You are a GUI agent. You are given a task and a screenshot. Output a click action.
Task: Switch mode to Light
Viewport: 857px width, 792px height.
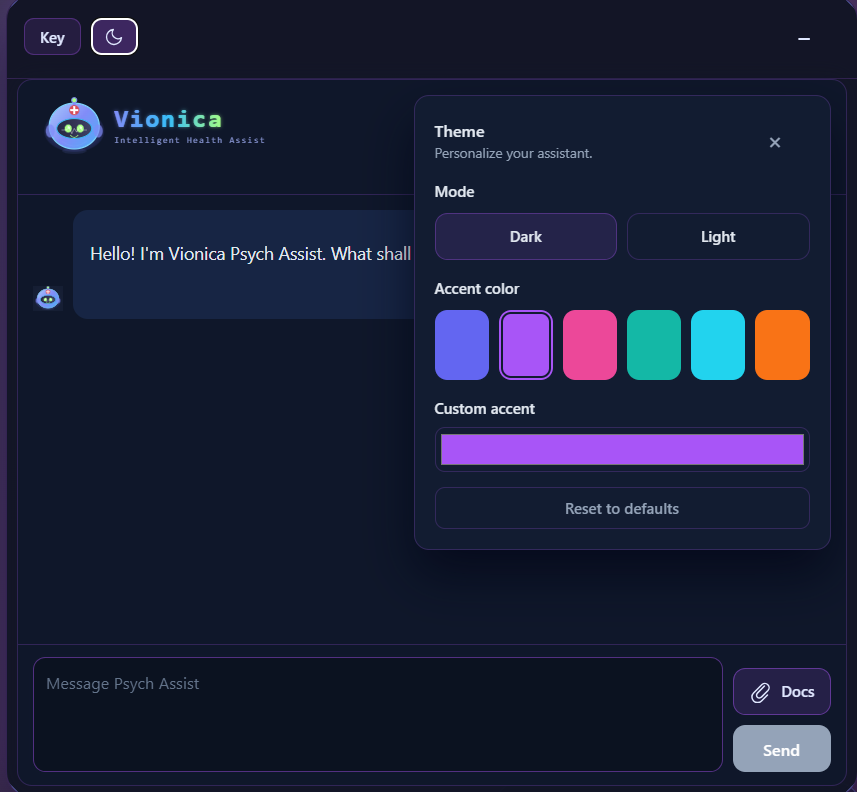[717, 236]
